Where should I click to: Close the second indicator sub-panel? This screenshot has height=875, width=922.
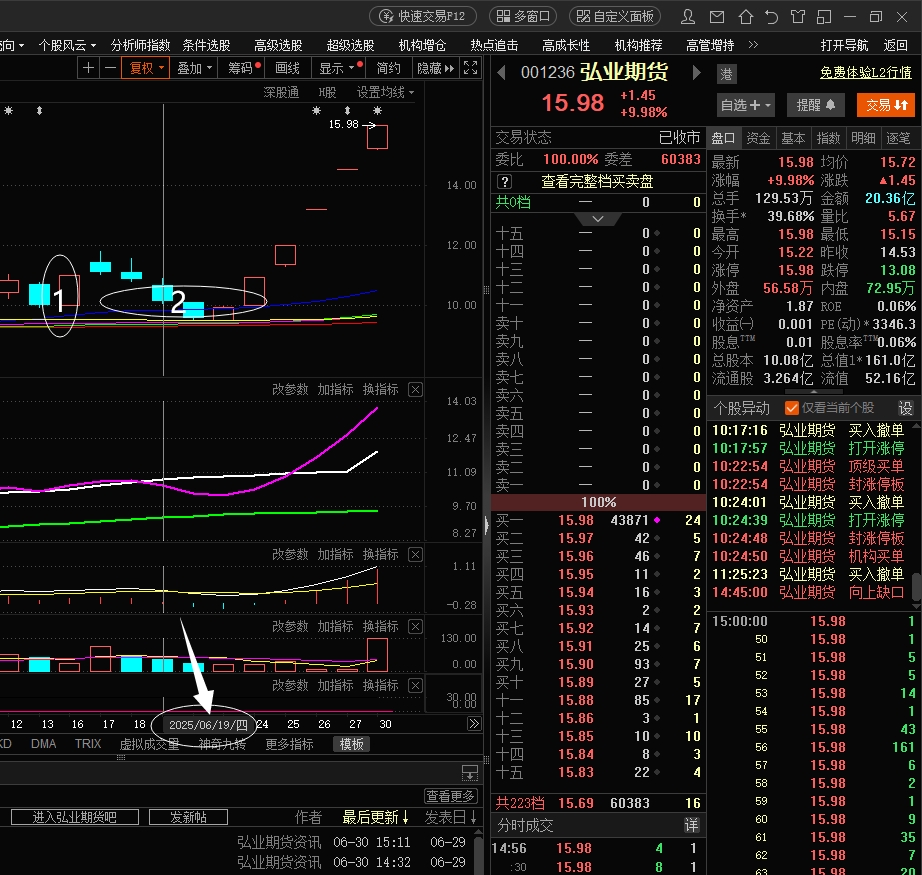point(415,555)
